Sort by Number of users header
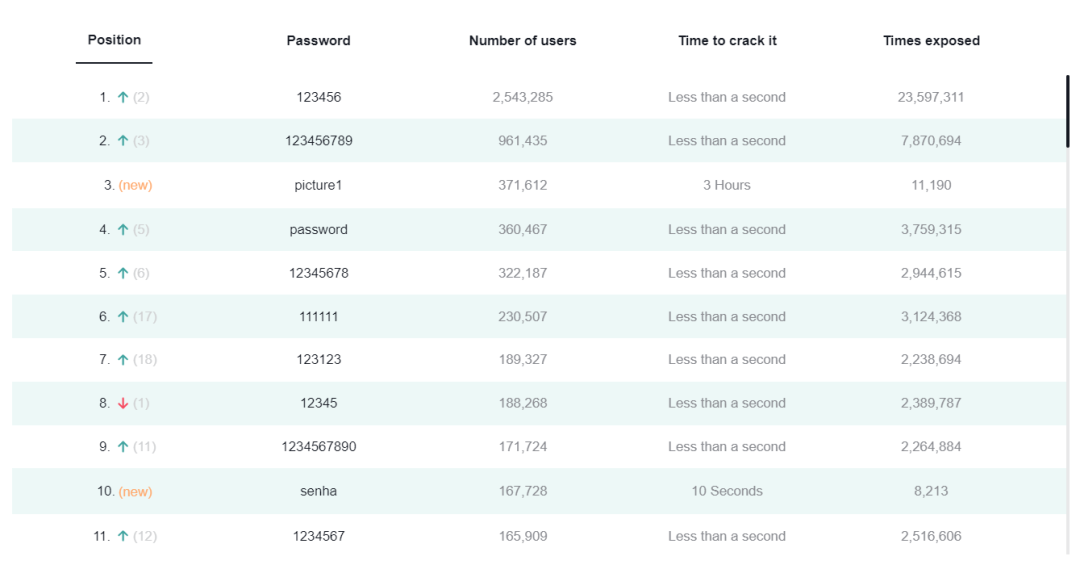This screenshot has height=573, width=1080. [x=523, y=41]
